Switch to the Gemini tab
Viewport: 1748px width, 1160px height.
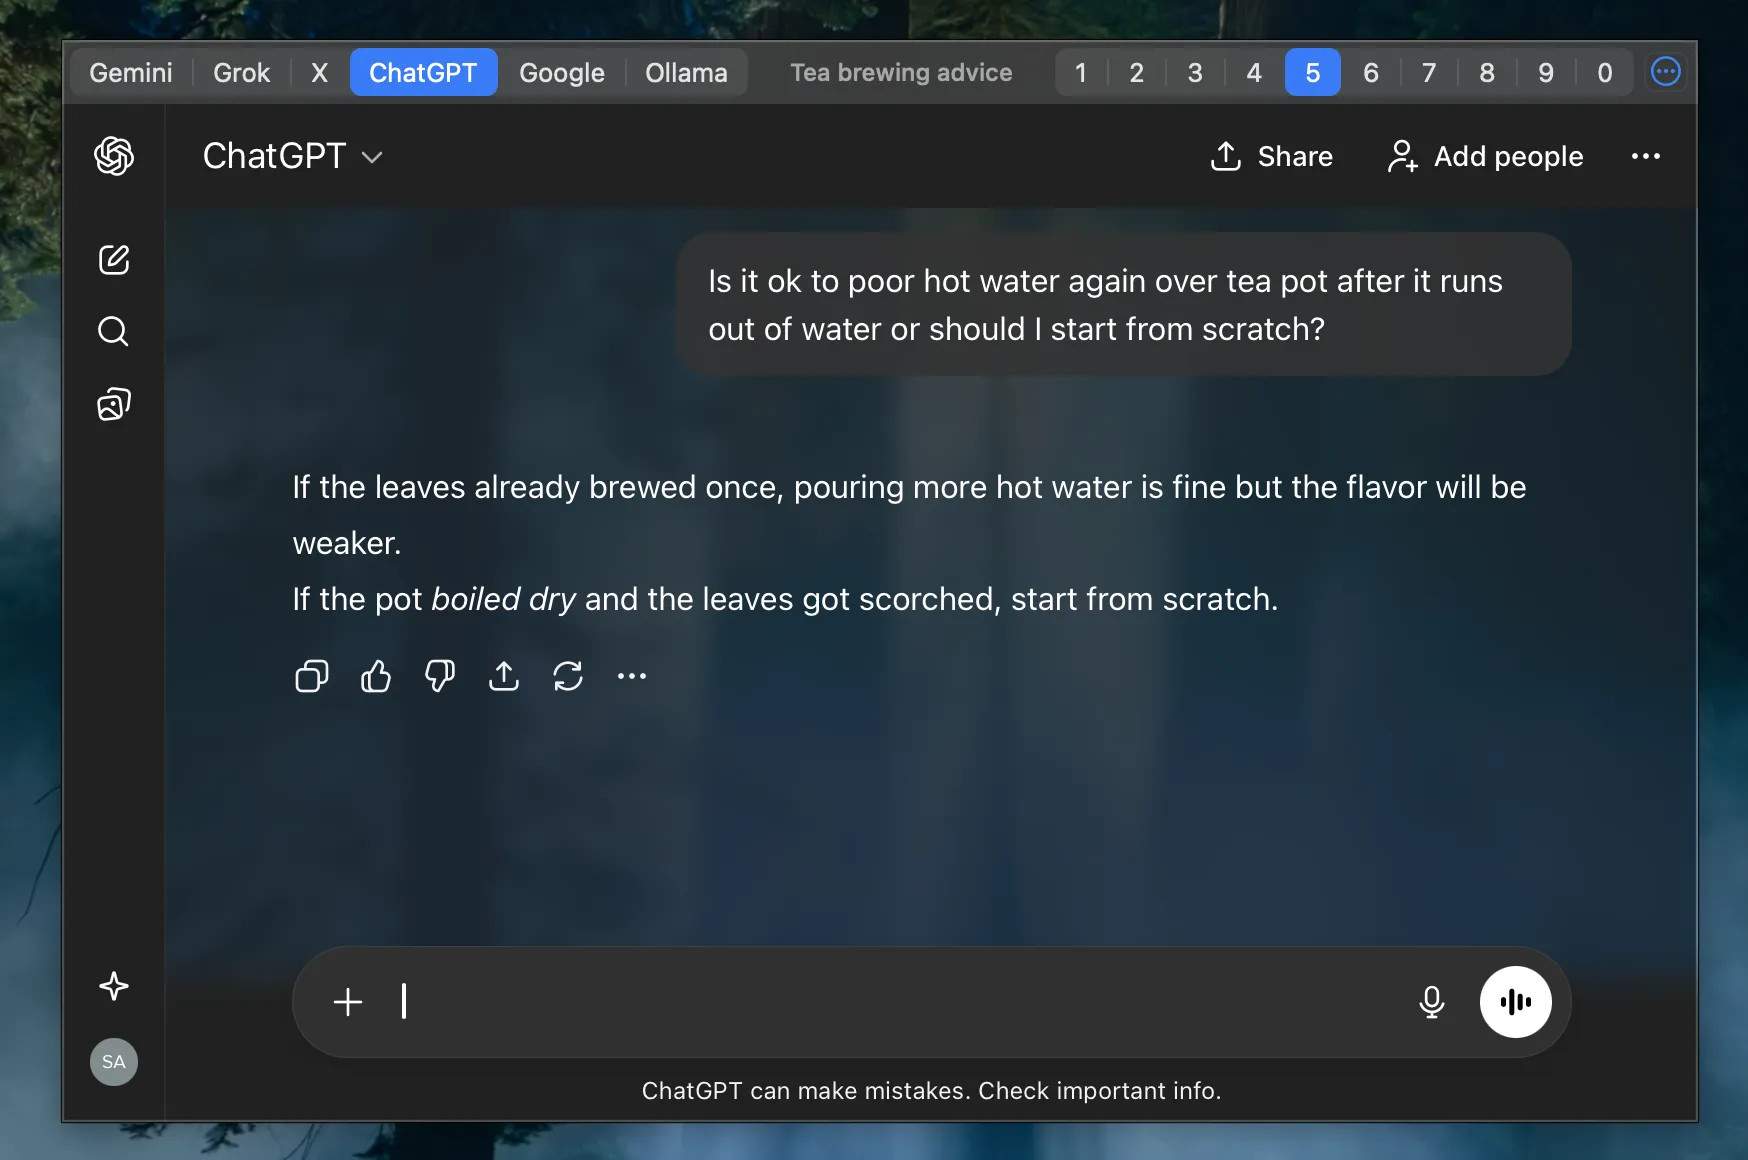click(131, 73)
